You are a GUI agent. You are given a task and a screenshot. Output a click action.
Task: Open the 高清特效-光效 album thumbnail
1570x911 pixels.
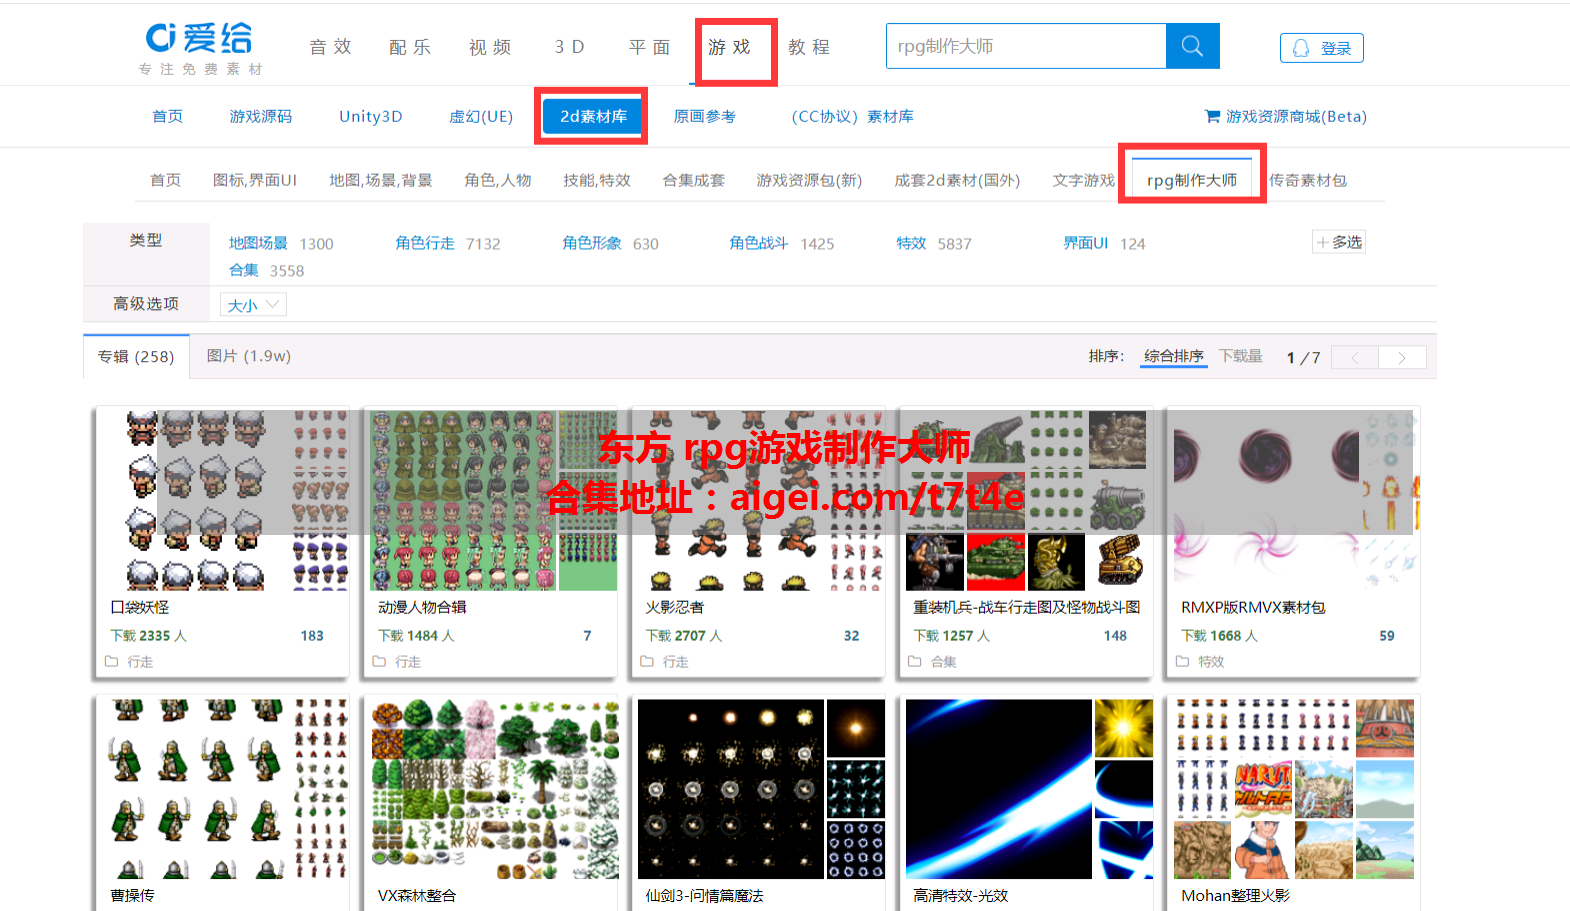[1027, 789]
